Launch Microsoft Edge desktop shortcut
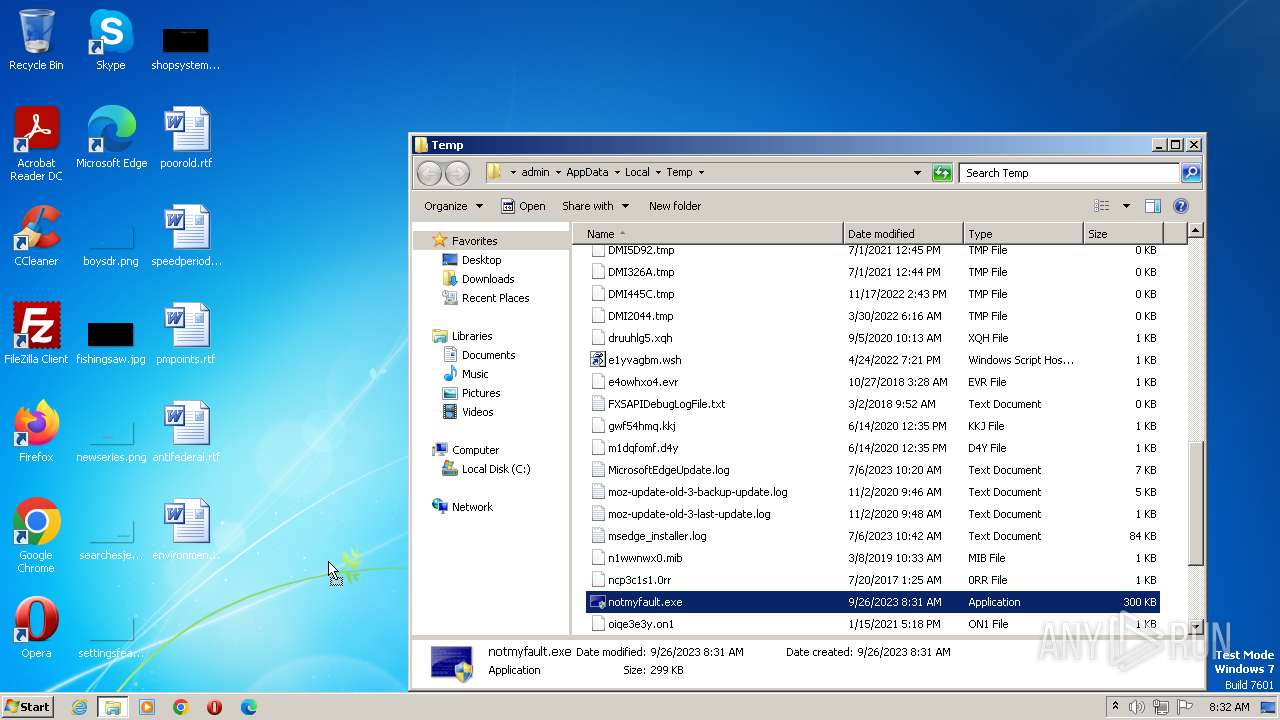This screenshot has height=720, width=1280. point(111,138)
